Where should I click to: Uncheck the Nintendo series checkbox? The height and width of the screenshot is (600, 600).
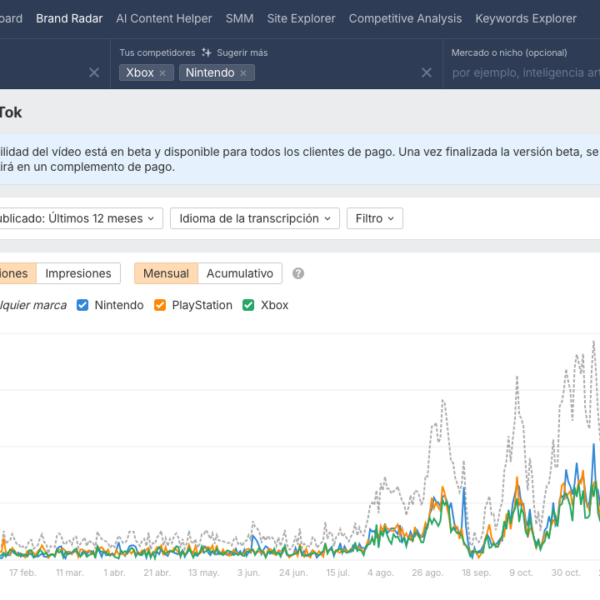pyautogui.click(x=83, y=305)
